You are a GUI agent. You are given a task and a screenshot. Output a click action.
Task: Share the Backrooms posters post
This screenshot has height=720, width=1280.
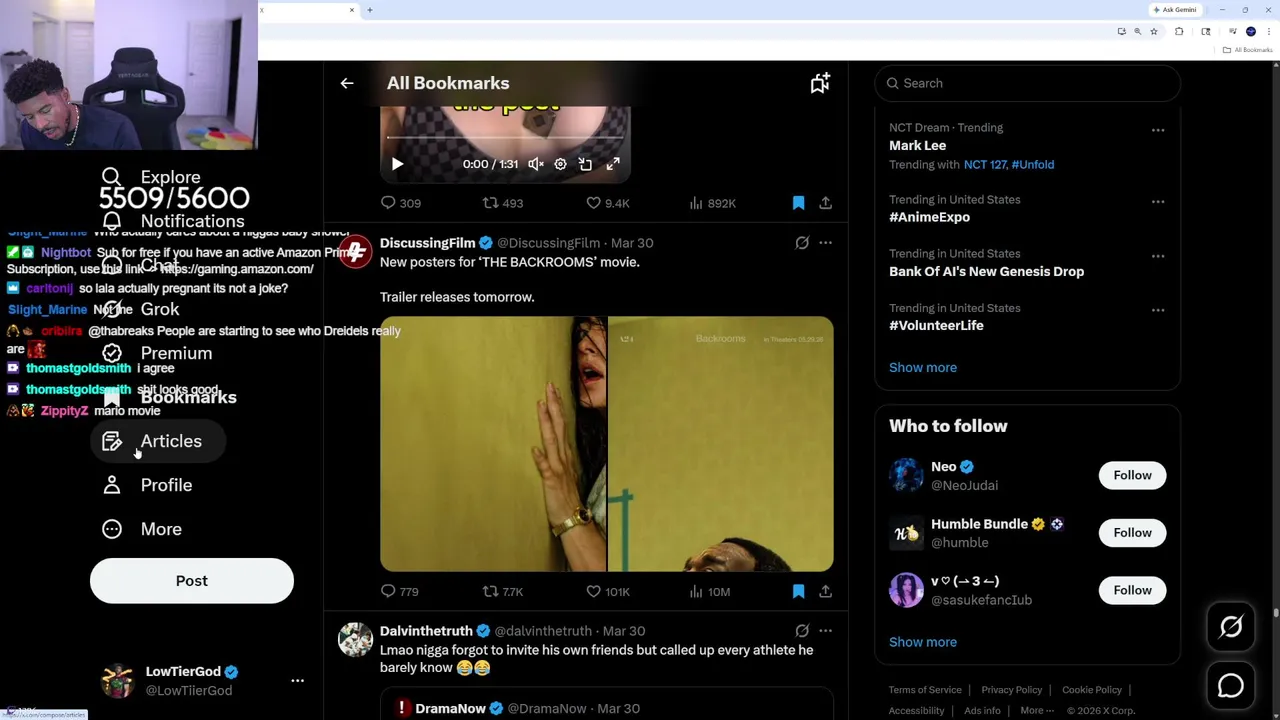[825, 592]
